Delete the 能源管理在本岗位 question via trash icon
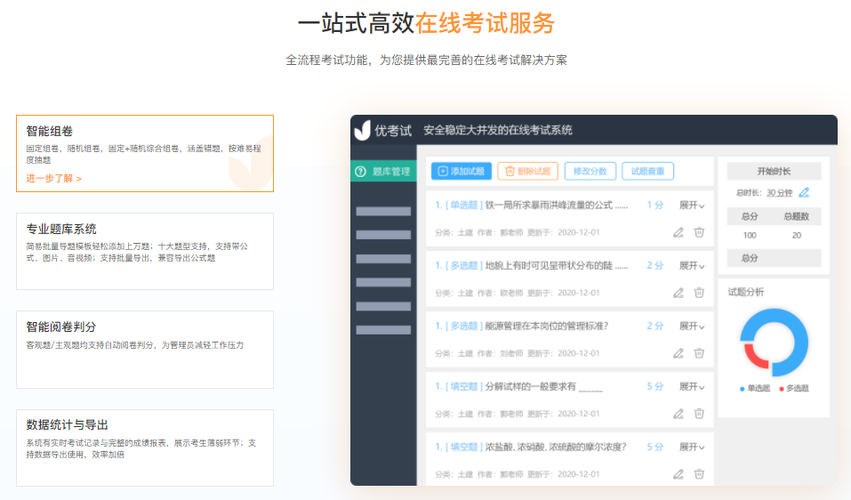The height and width of the screenshot is (500, 851). [x=699, y=353]
